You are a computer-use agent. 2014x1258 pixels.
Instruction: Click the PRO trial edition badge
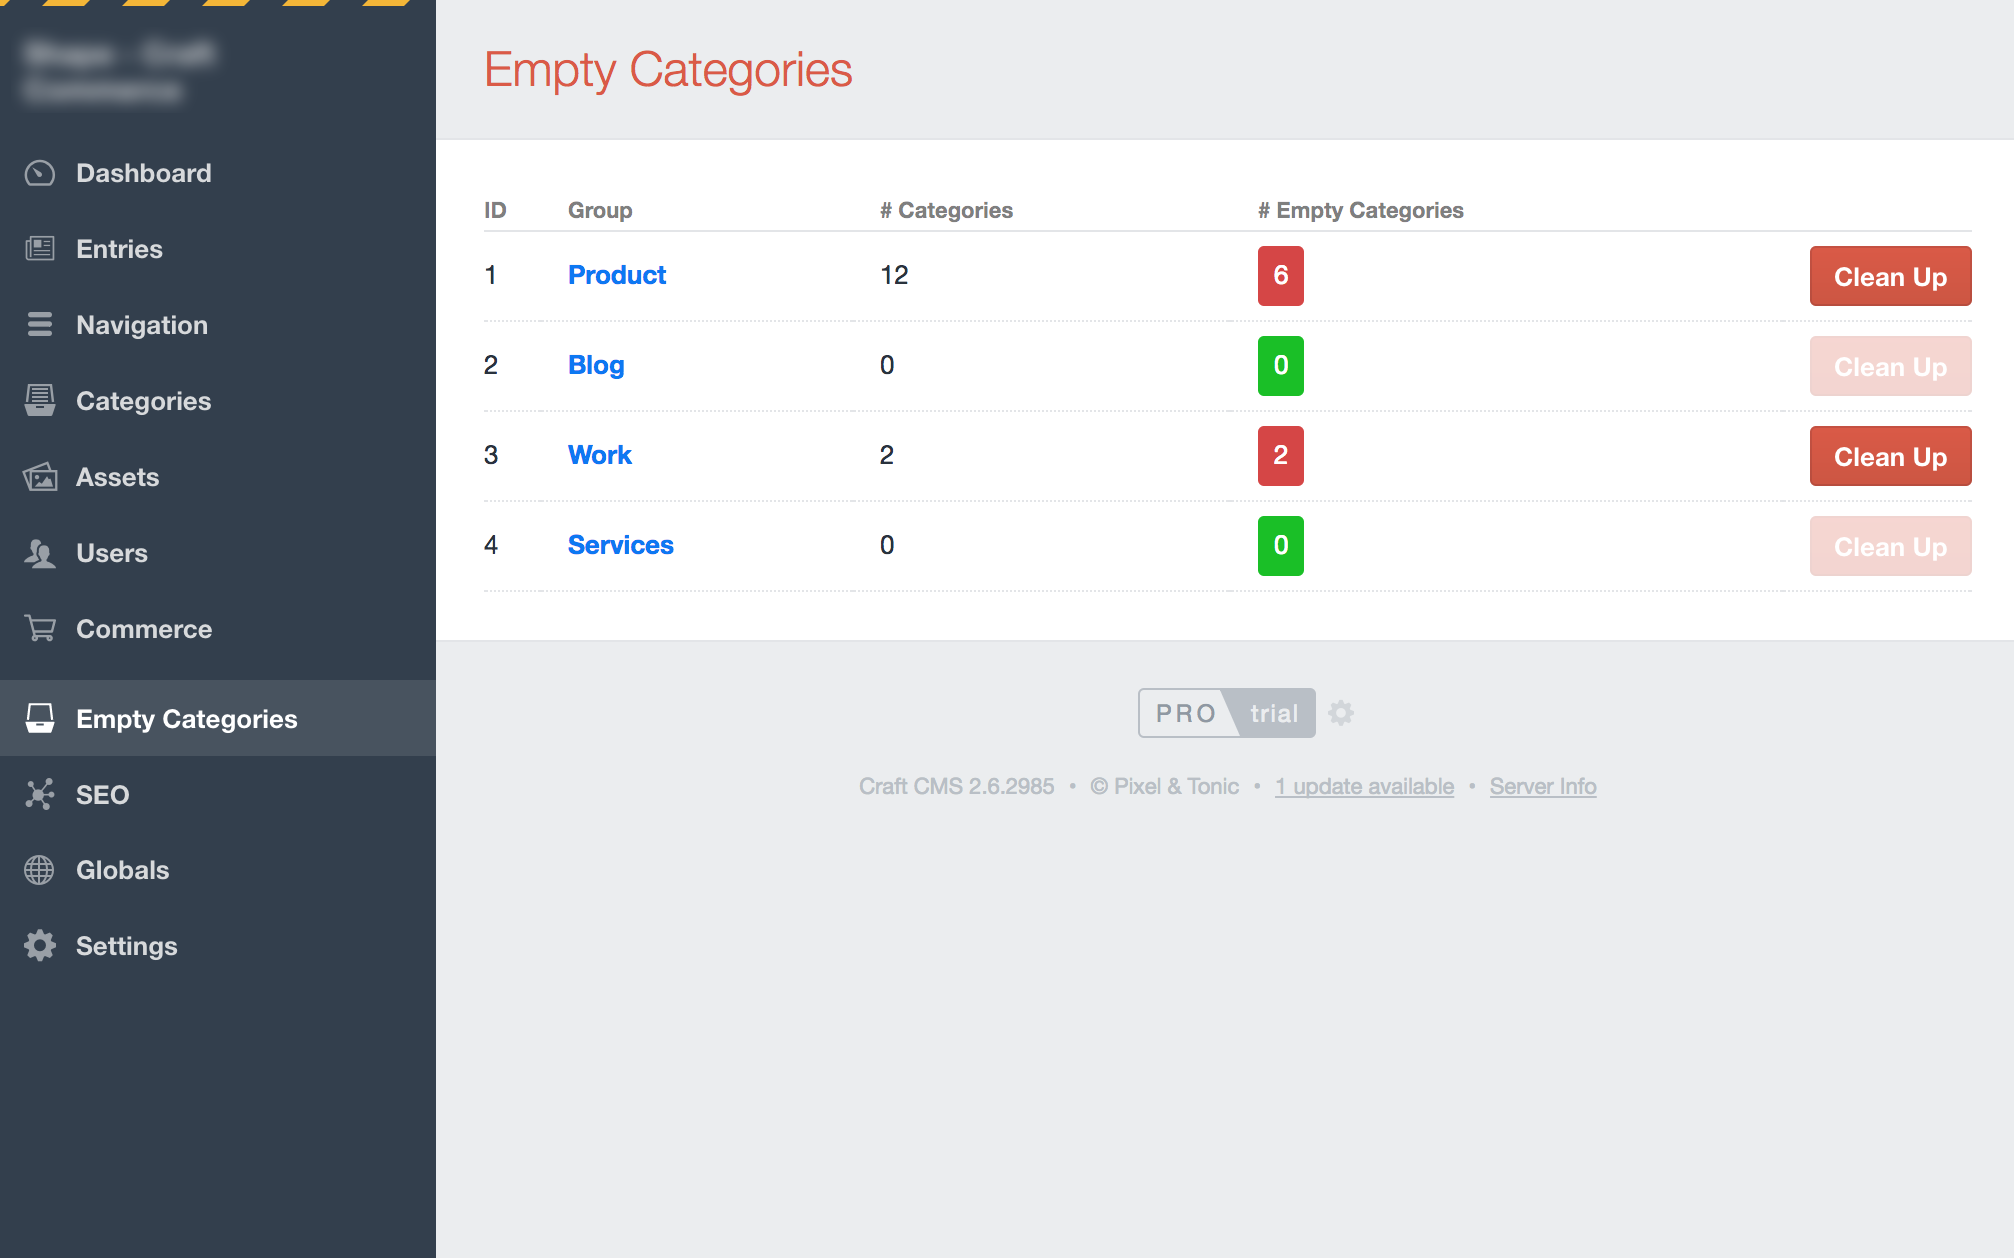[1226, 713]
